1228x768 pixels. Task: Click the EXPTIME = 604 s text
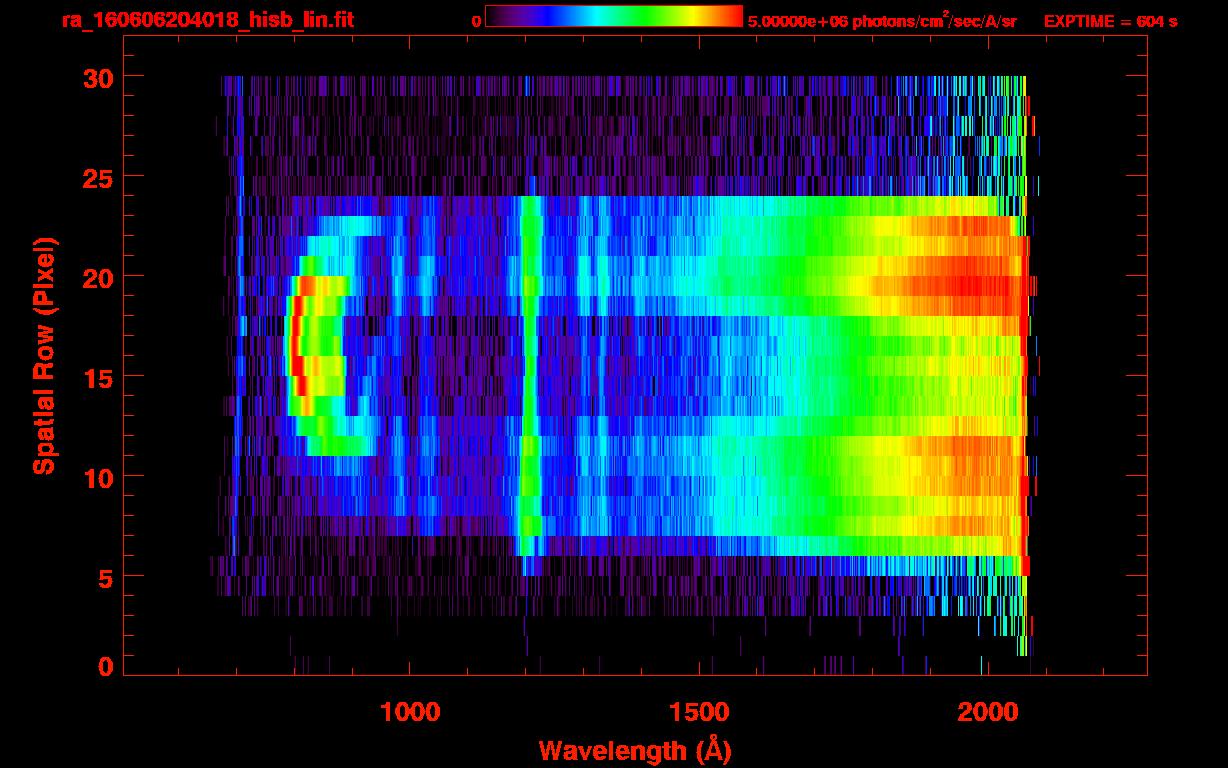coord(1110,21)
